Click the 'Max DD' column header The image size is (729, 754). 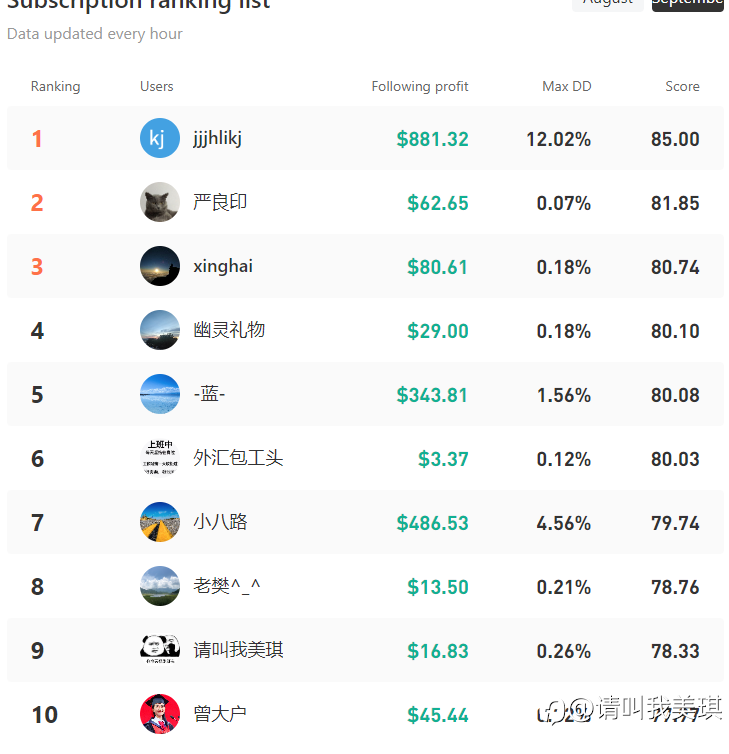tap(567, 87)
